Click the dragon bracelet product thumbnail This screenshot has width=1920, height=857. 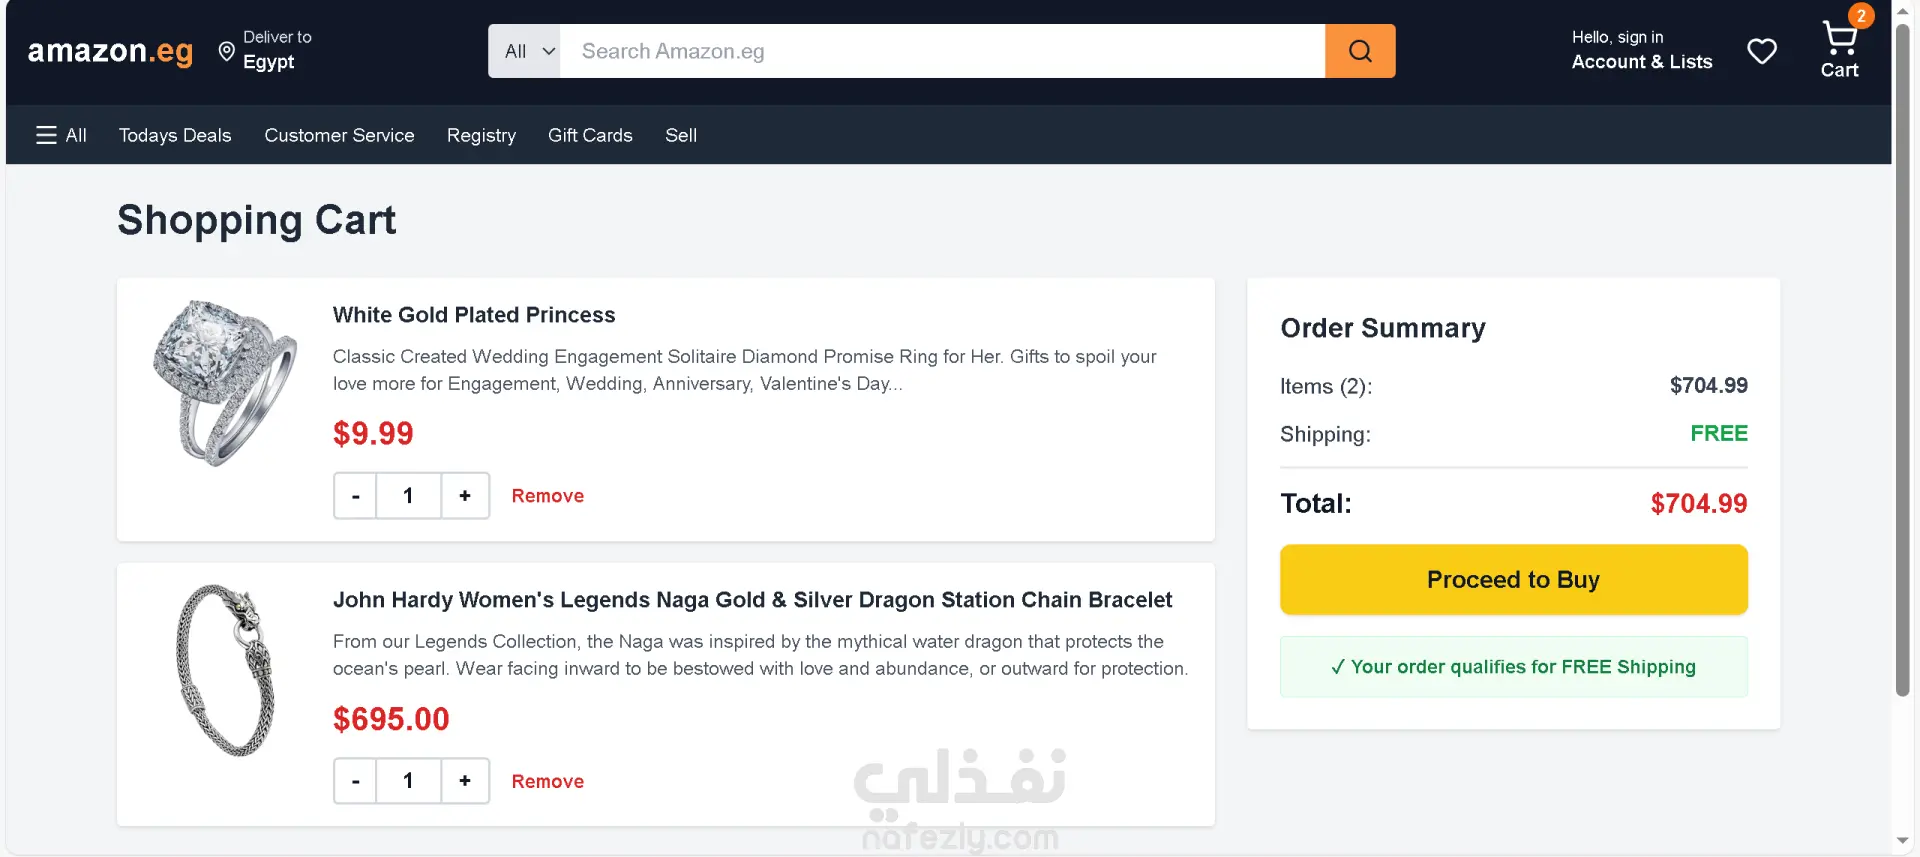[x=226, y=670]
